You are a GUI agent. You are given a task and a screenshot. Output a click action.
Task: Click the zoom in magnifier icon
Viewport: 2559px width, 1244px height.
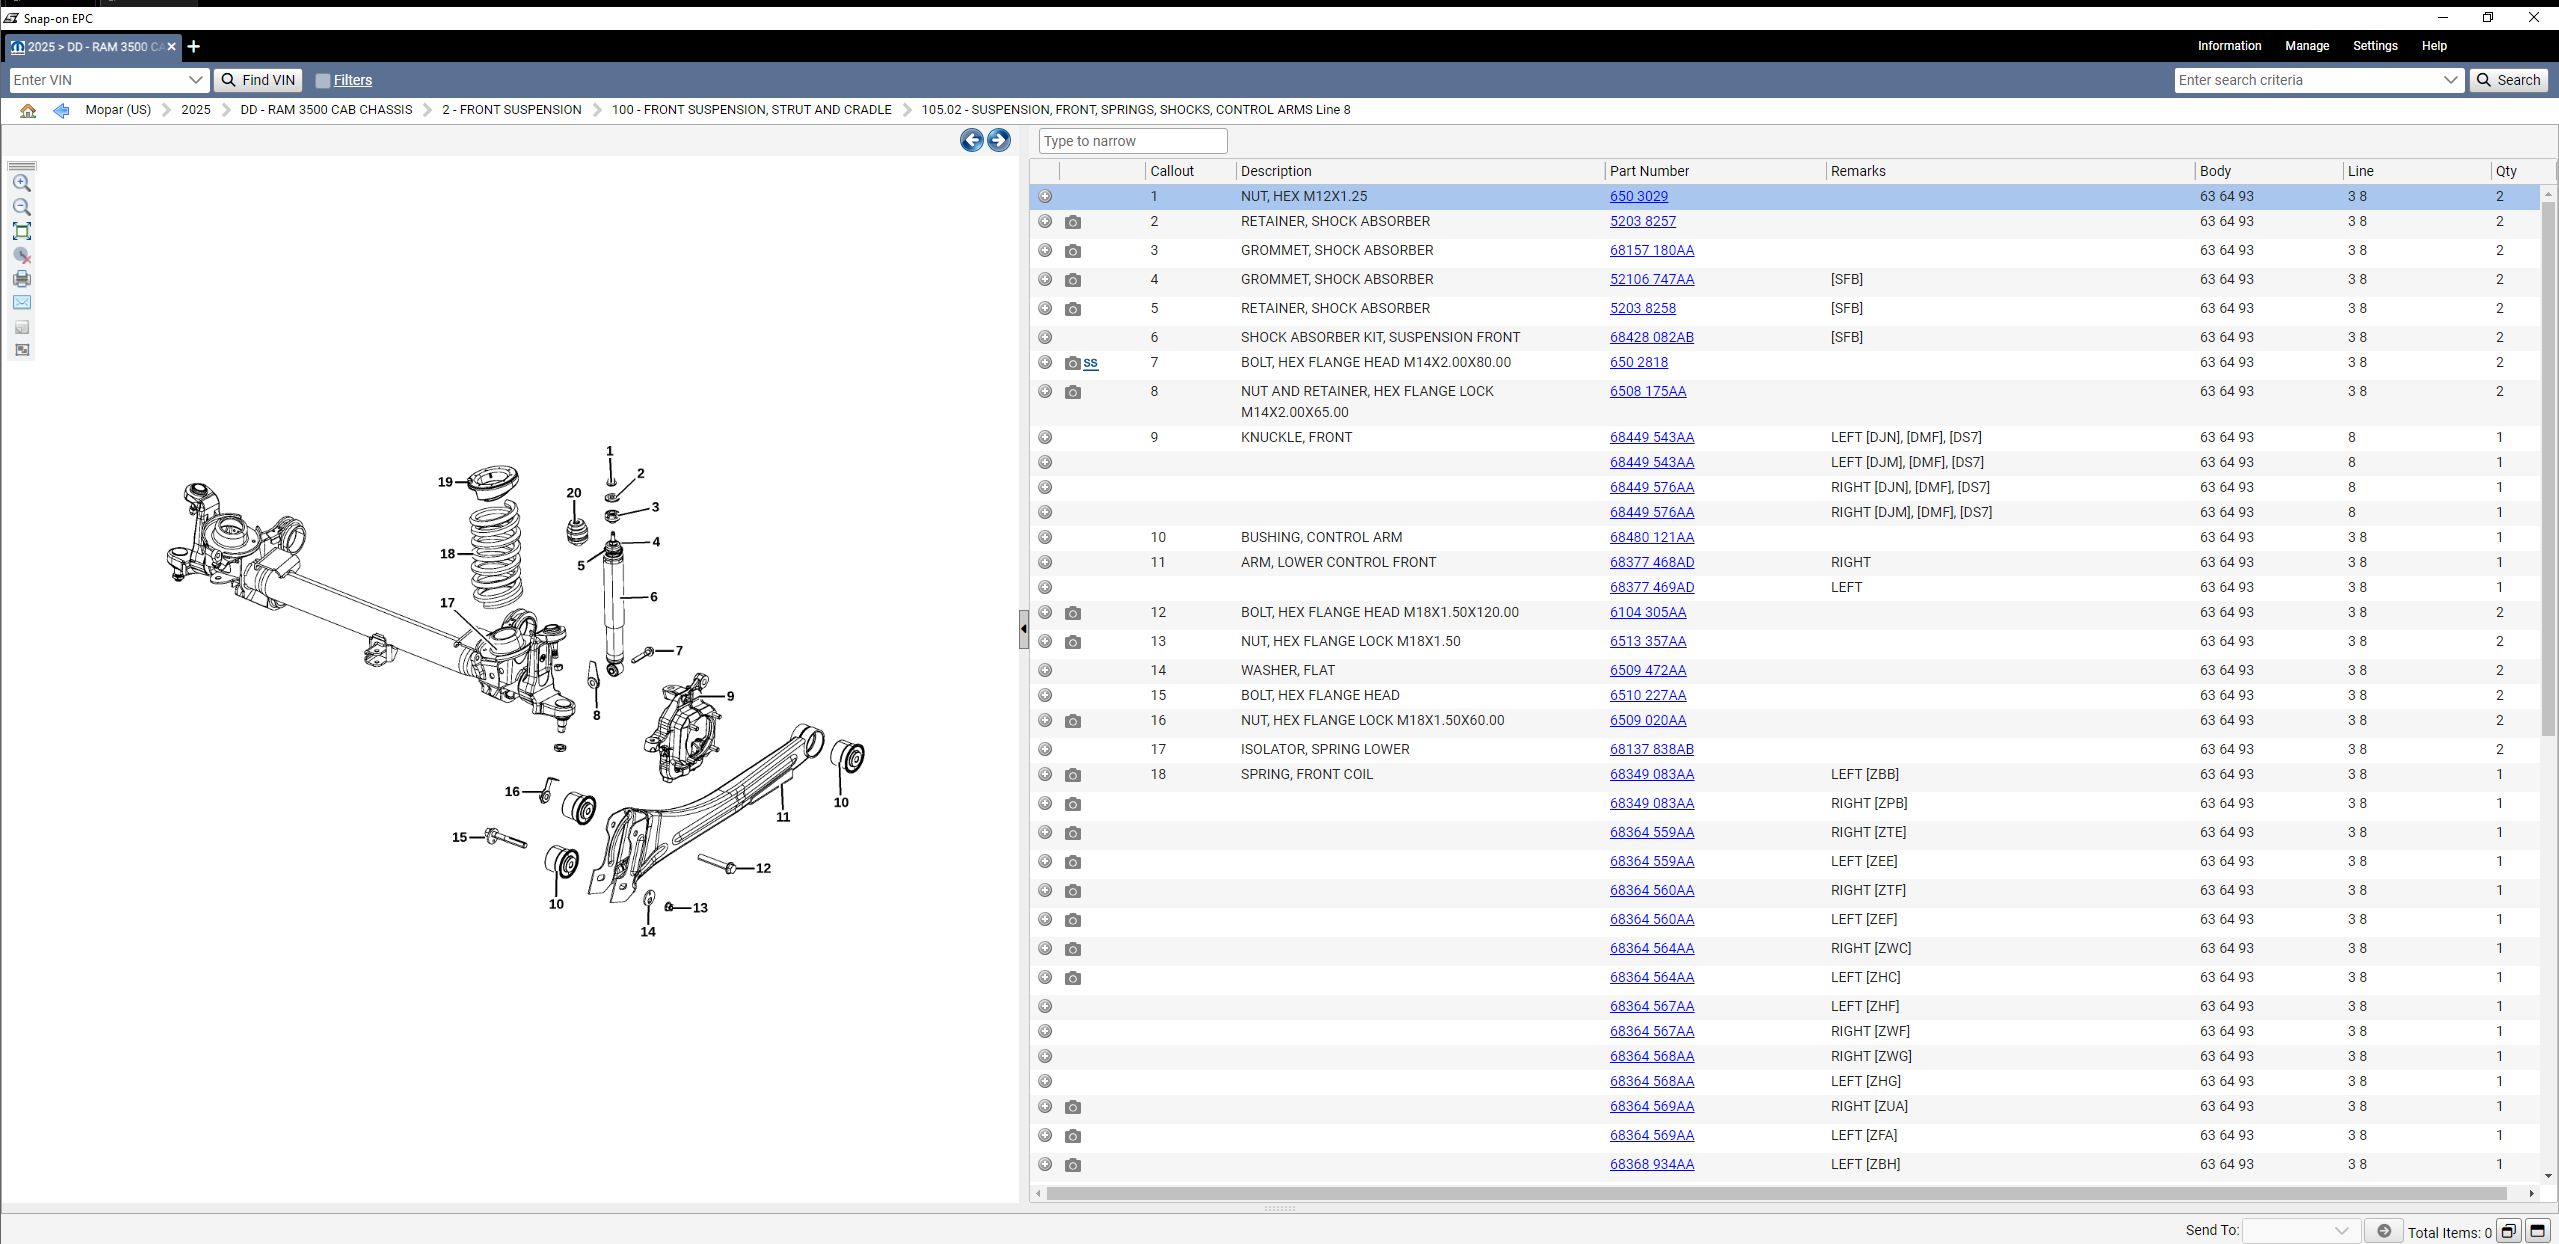(21, 183)
